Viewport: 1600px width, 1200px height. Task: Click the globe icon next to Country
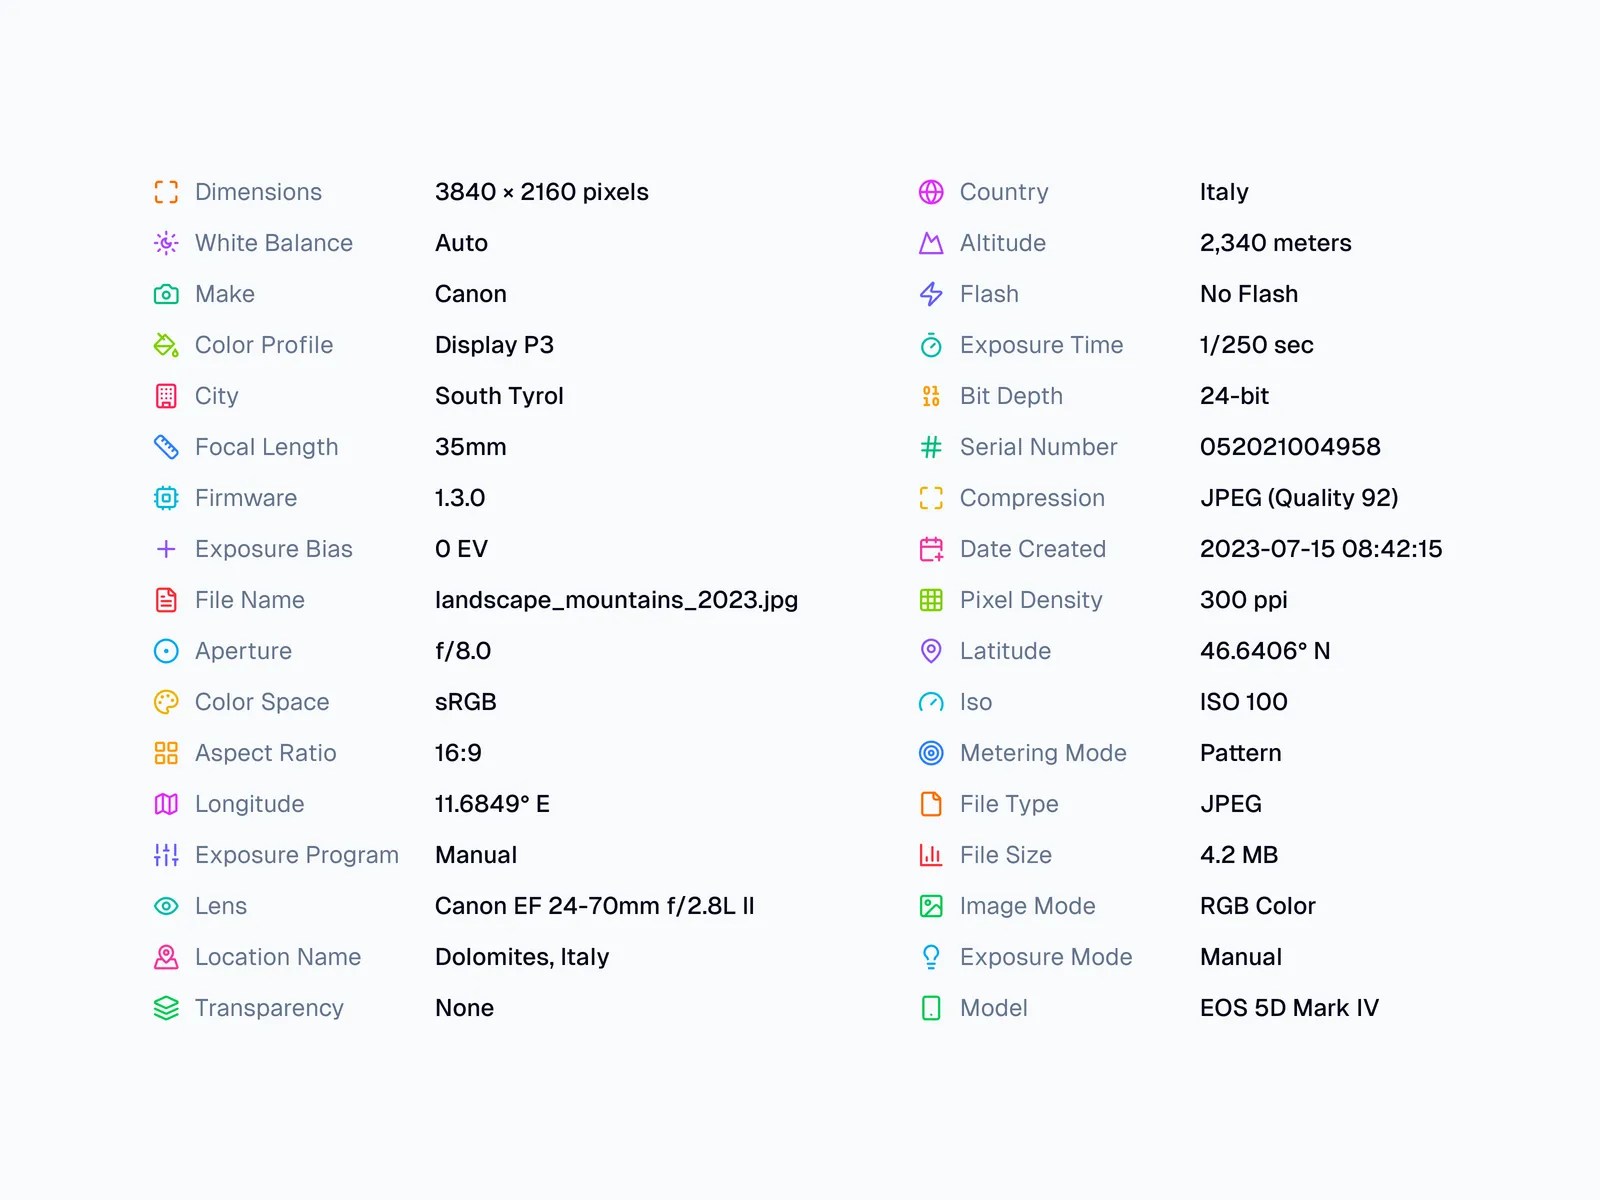coord(931,192)
